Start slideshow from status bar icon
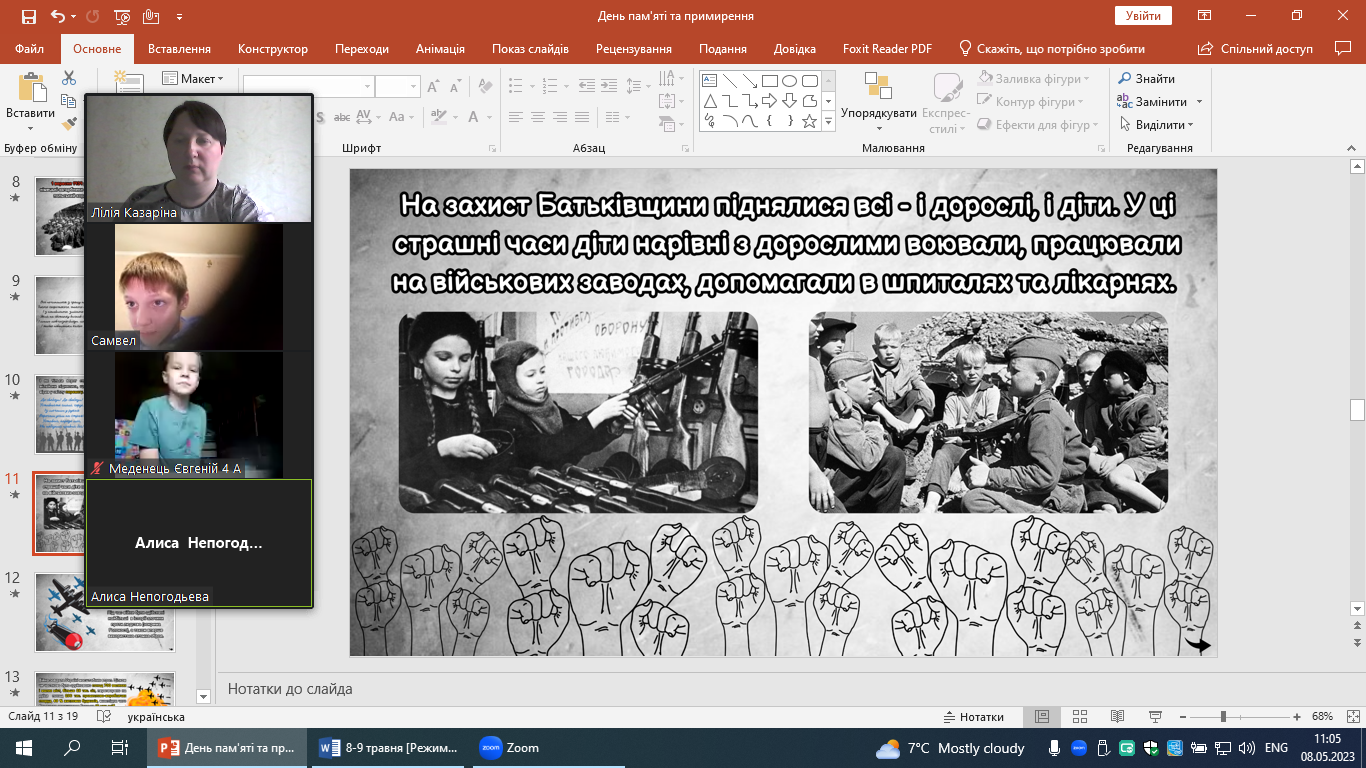Viewport: 1366px width, 768px height. (1155, 717)
